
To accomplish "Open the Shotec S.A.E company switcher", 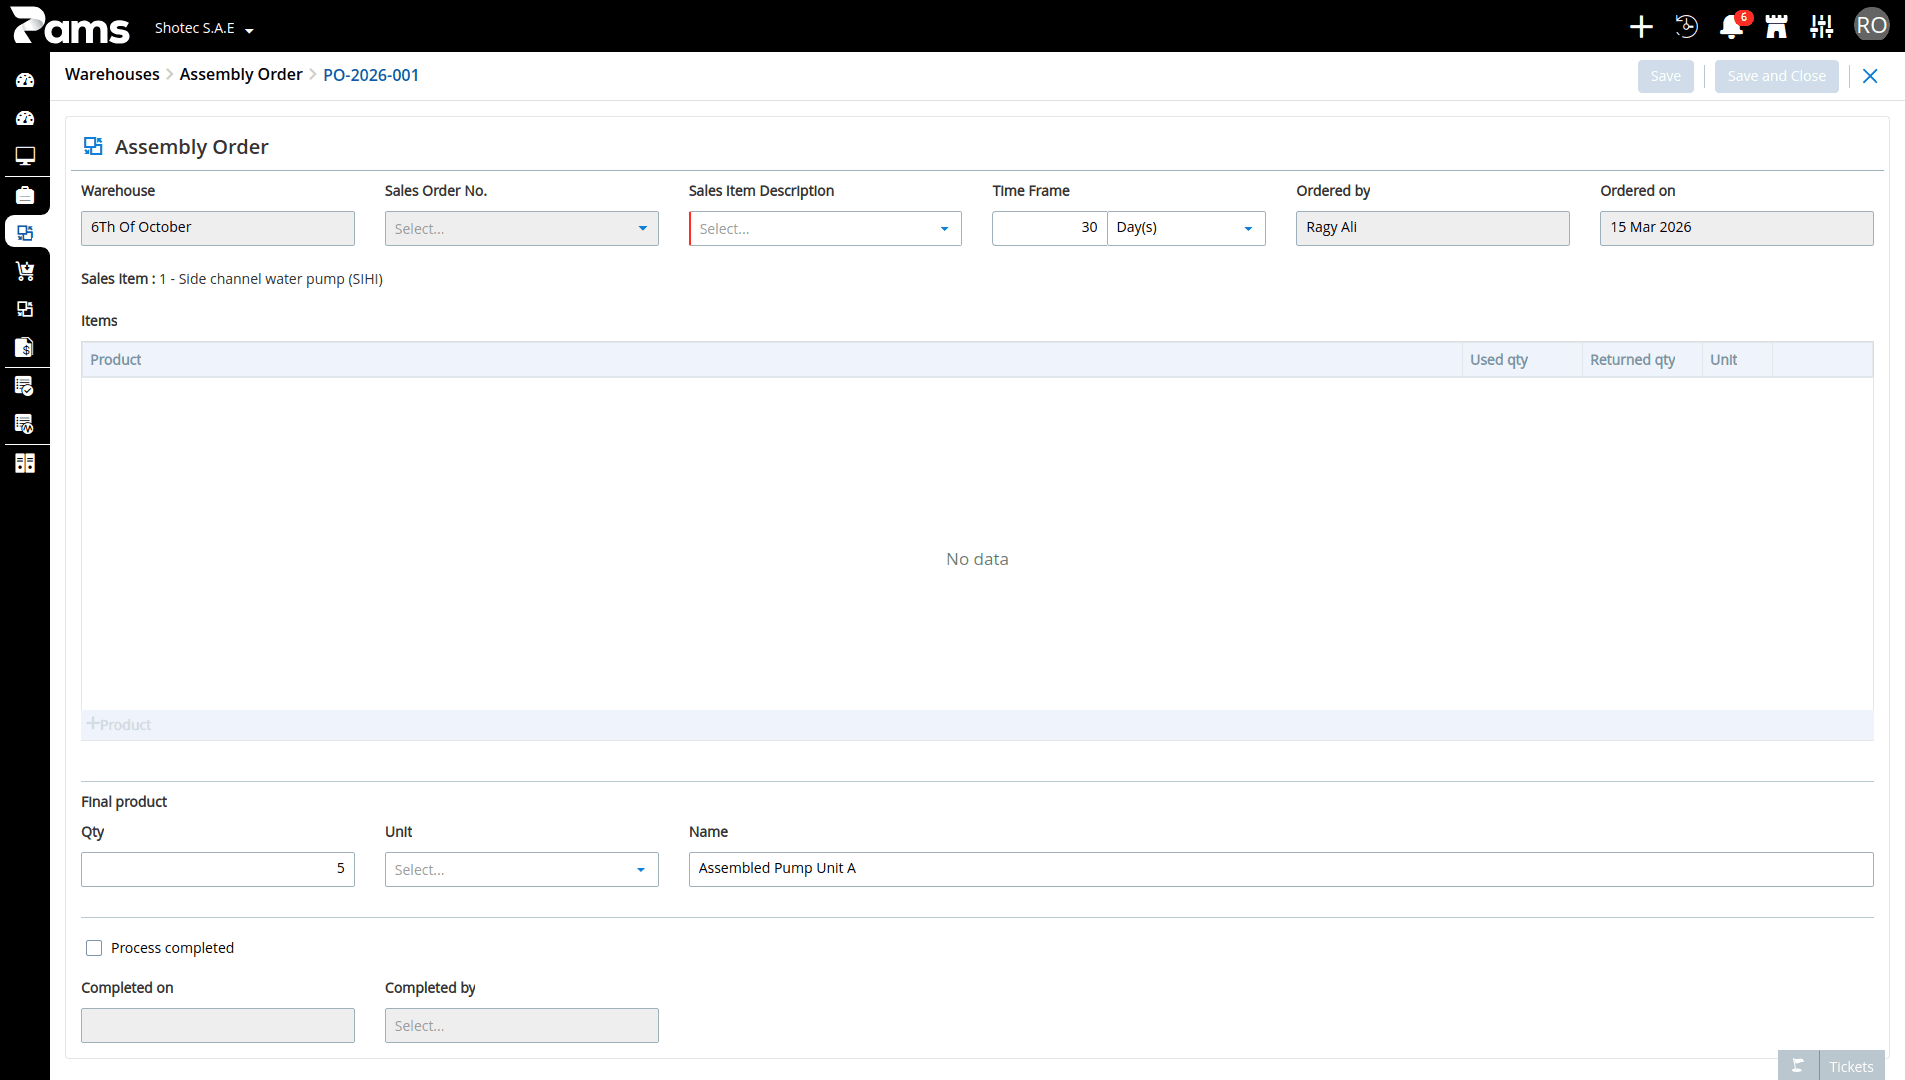I will click(x=204, y=28).
